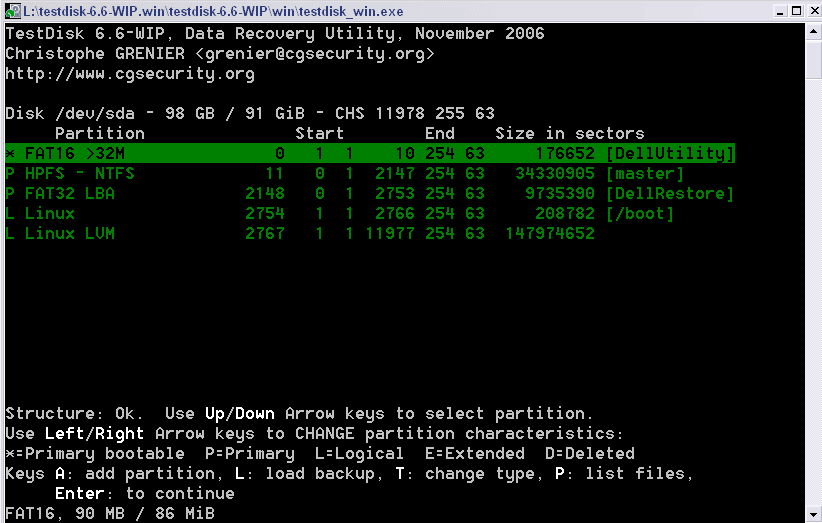Click the 'D=Deleted' legend text
Image resolution: width=822 pixels, height=523 pixels.
(x=590, y=453)
